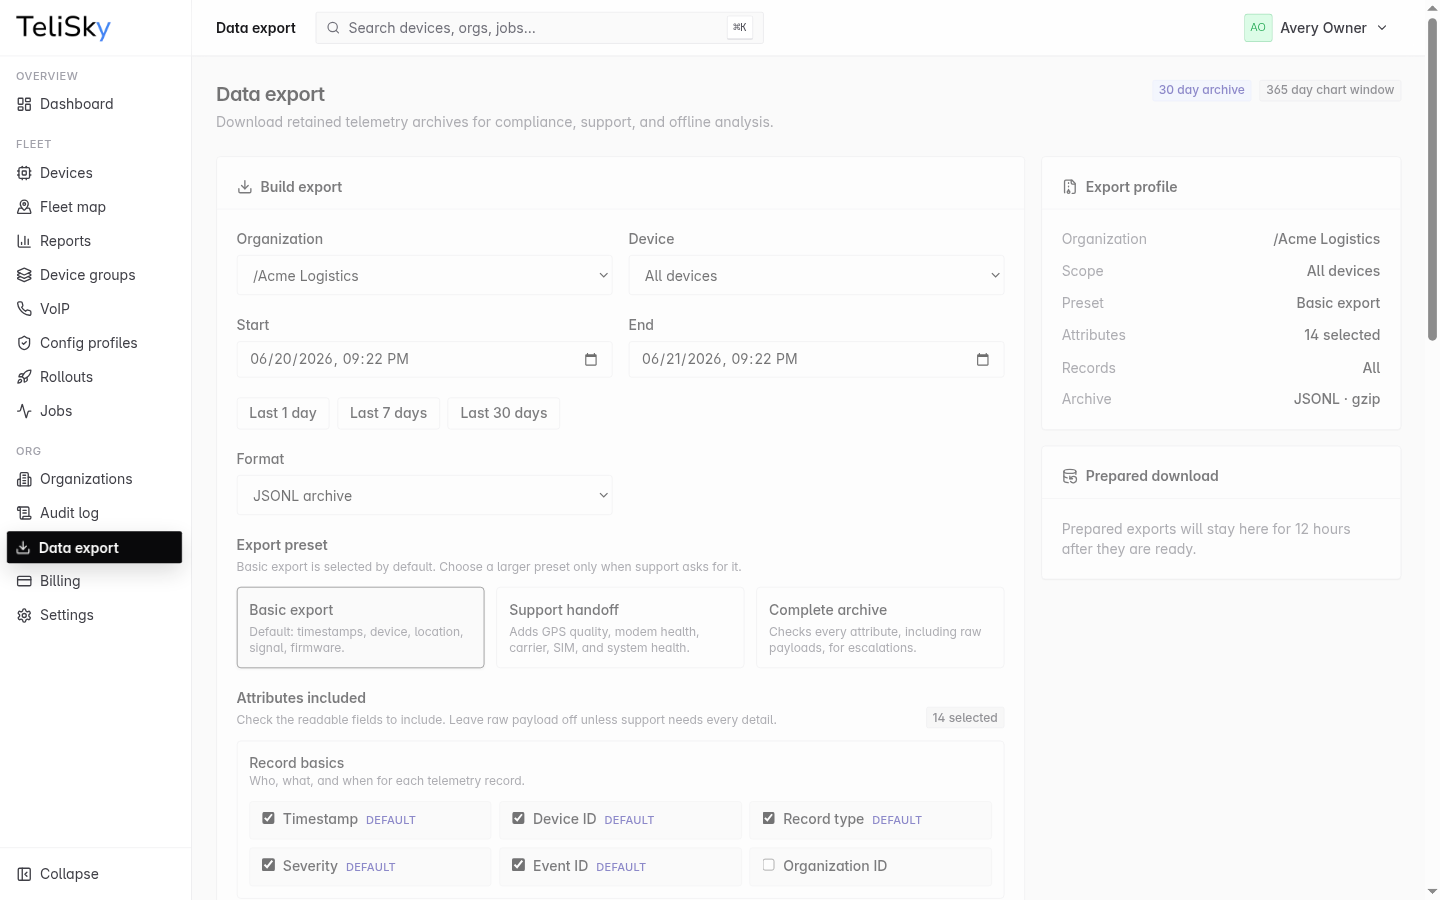Click the Device groups layers icon
Image resolution: width=1440 pixels, height=900 pixels.
pyautogui.click(x=24, y=275)
